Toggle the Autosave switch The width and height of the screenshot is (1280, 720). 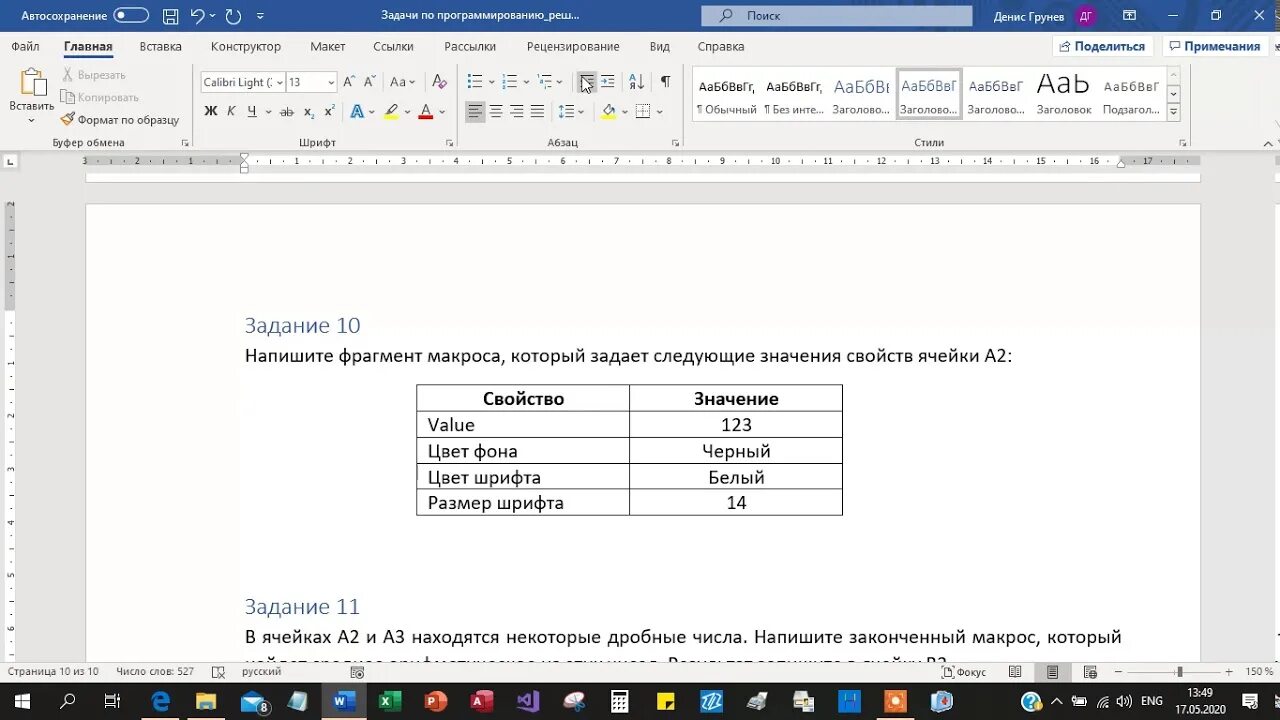click(131, 16)
